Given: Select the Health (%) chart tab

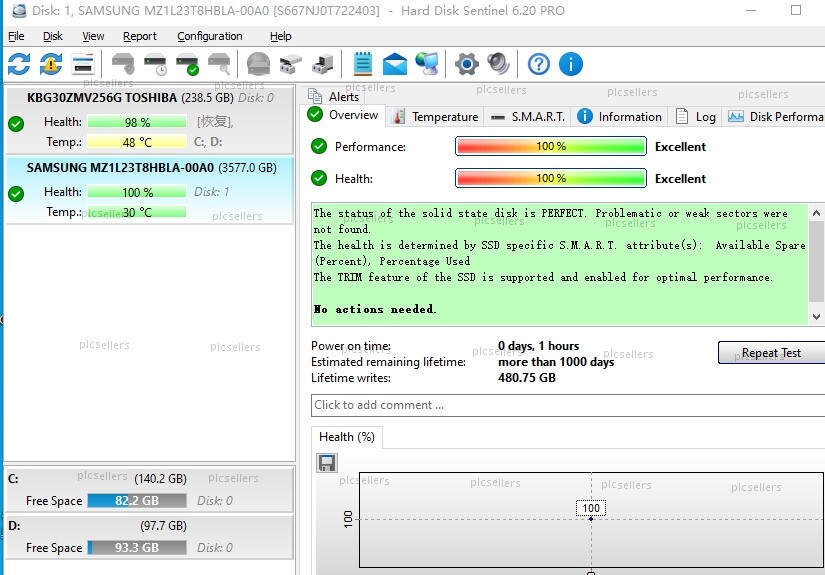Looking at the screenshot, I should pyautogui.click(x=347, y=437).
